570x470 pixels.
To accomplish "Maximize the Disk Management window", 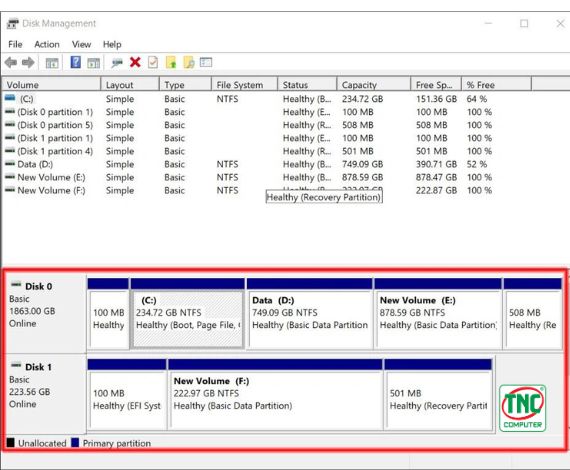I will (x=524, y=24).
